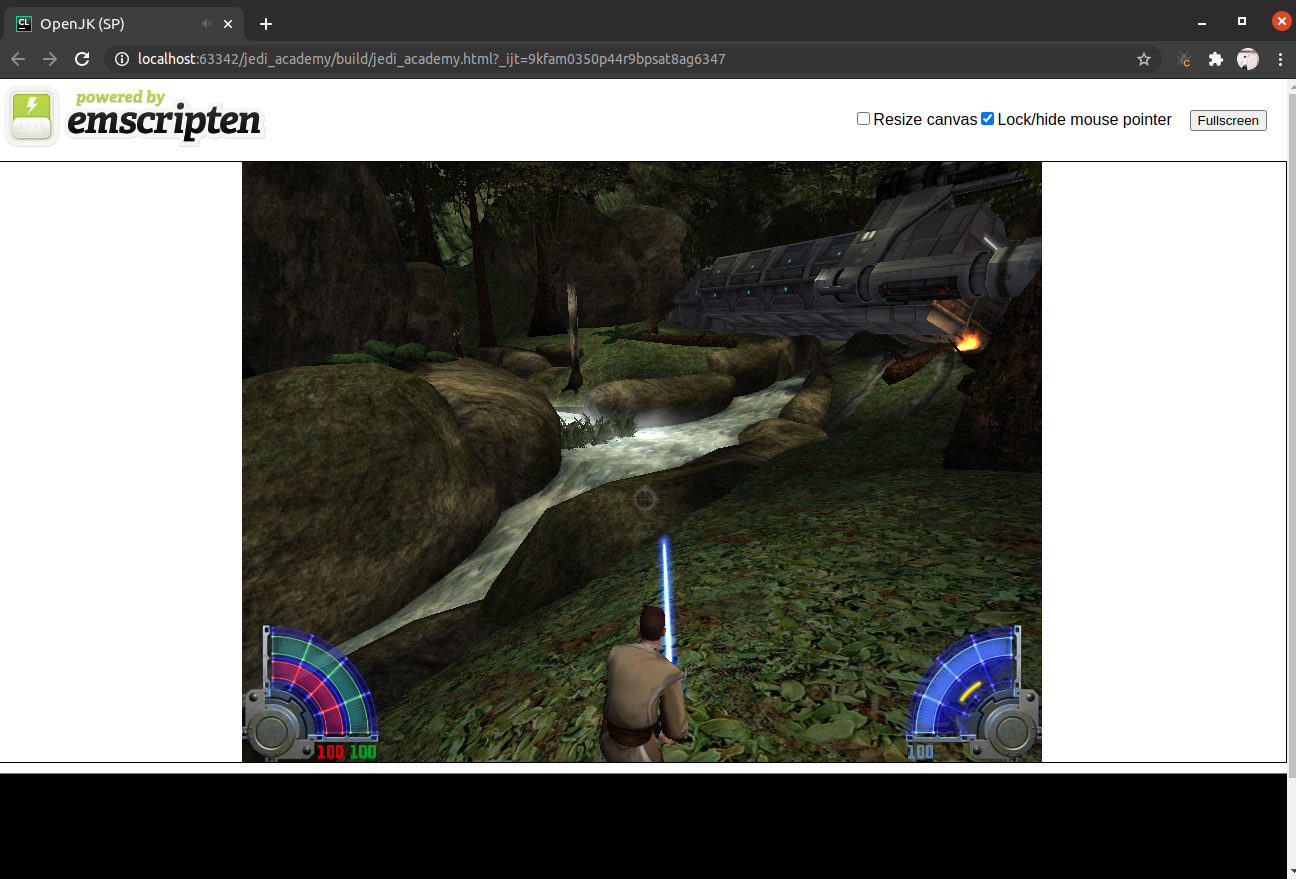1296x879 pixels.
Task: Maximize the Chrome window
Action: click(1241, 21)
